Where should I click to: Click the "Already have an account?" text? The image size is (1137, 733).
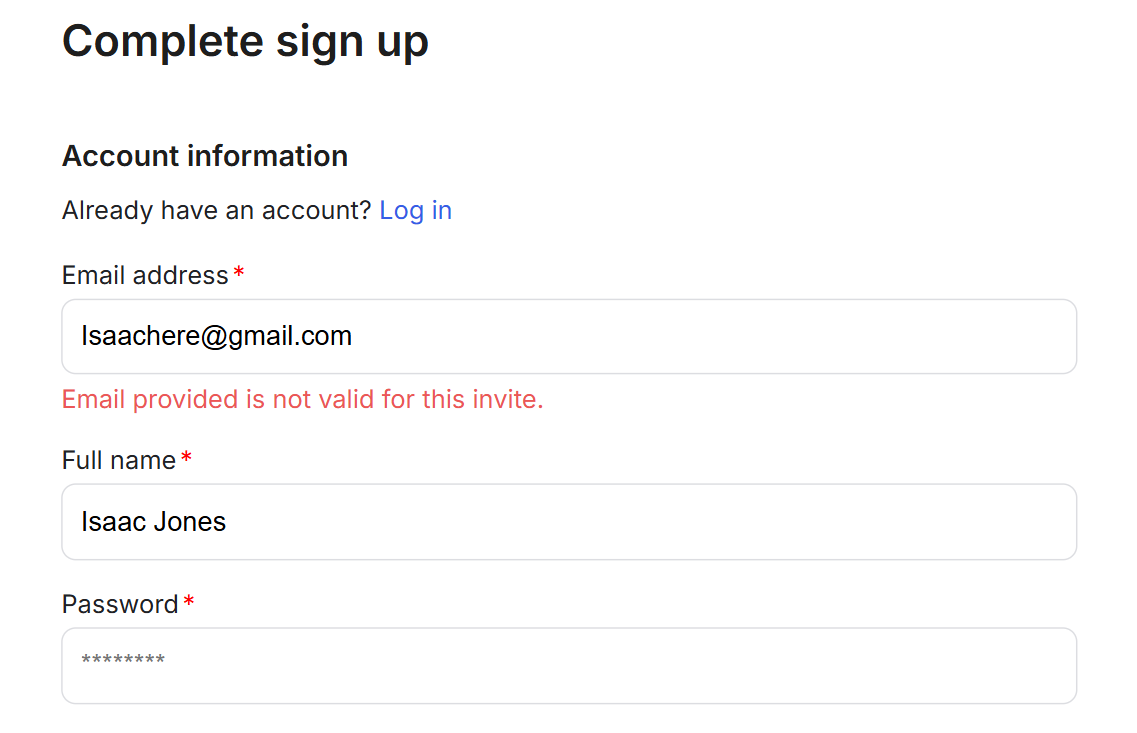(x=217, y=211)
